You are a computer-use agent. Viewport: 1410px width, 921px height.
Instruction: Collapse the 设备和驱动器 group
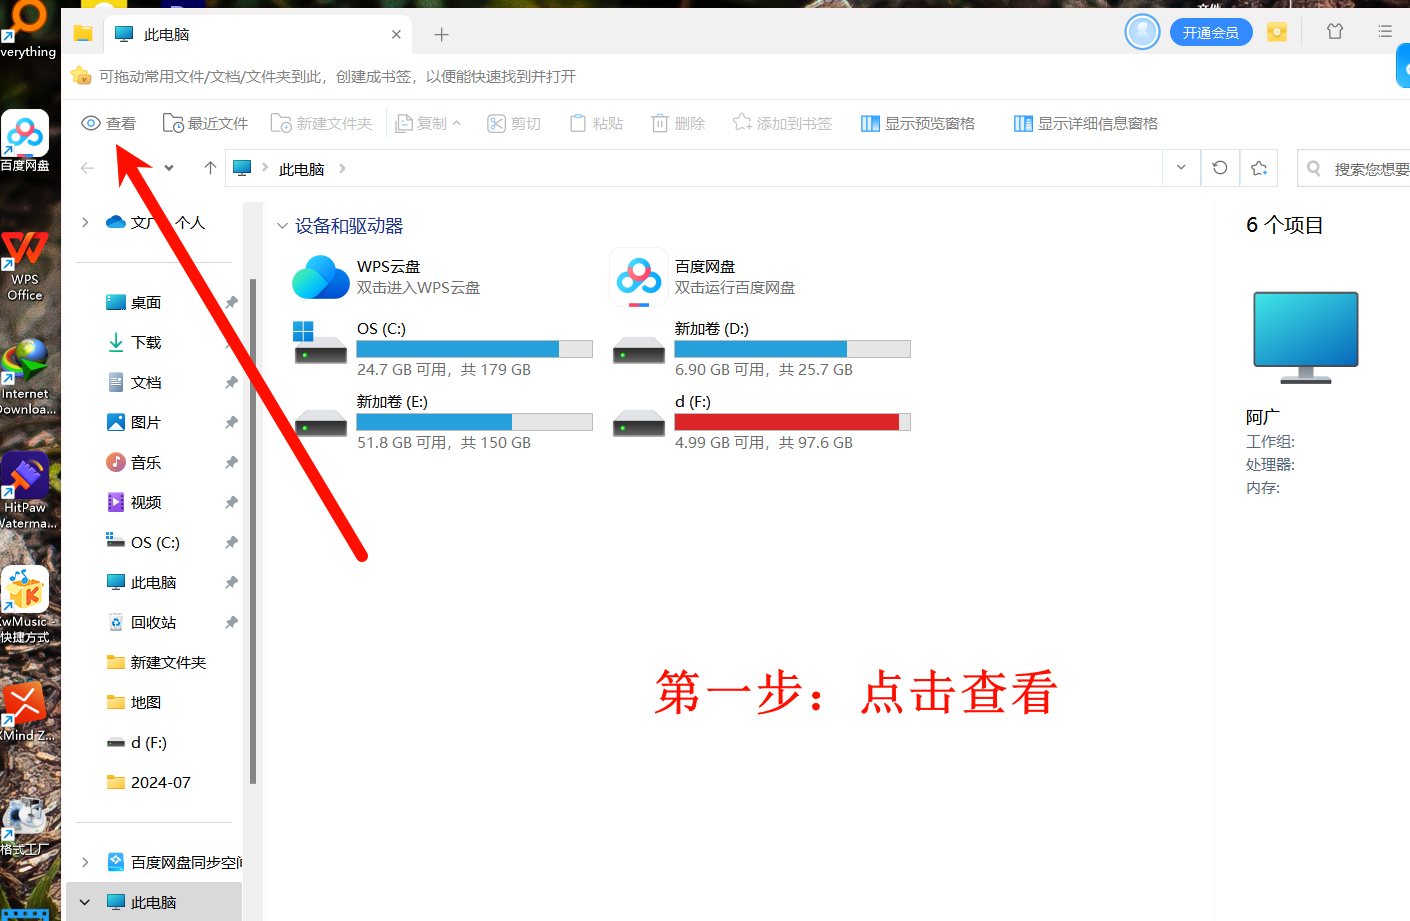point(282,226)
